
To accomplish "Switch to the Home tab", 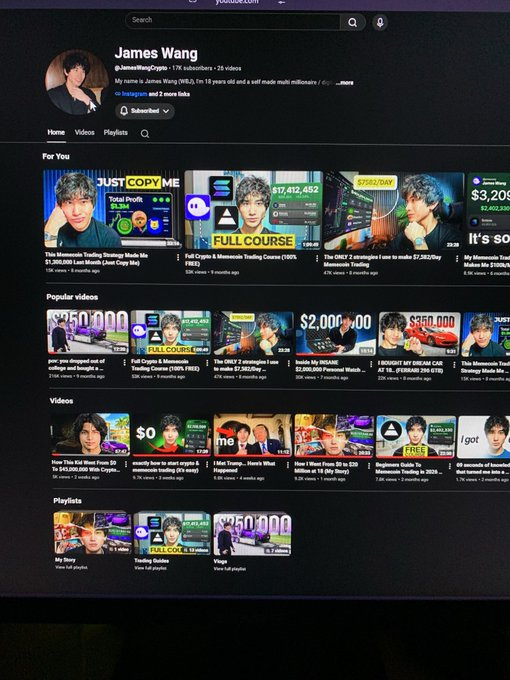I will click(56, 132).
